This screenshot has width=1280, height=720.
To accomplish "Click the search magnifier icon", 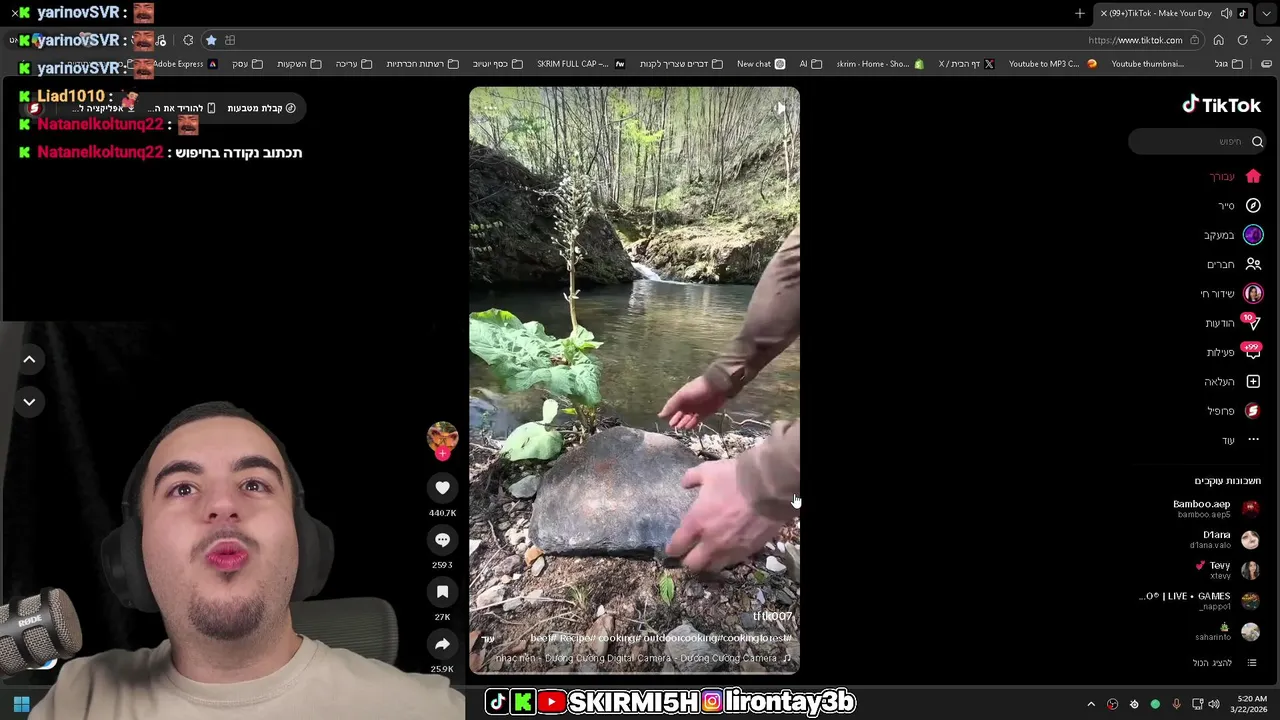I will [1257, 142].
